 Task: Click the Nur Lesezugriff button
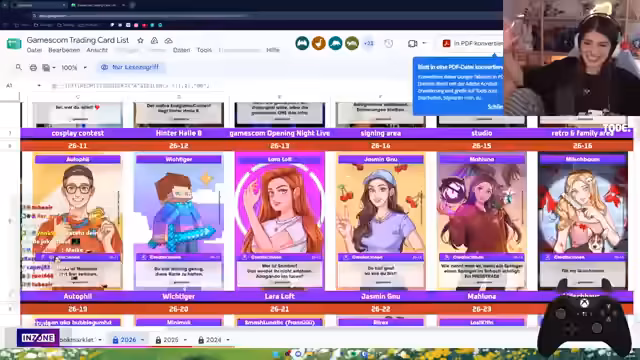131,67
